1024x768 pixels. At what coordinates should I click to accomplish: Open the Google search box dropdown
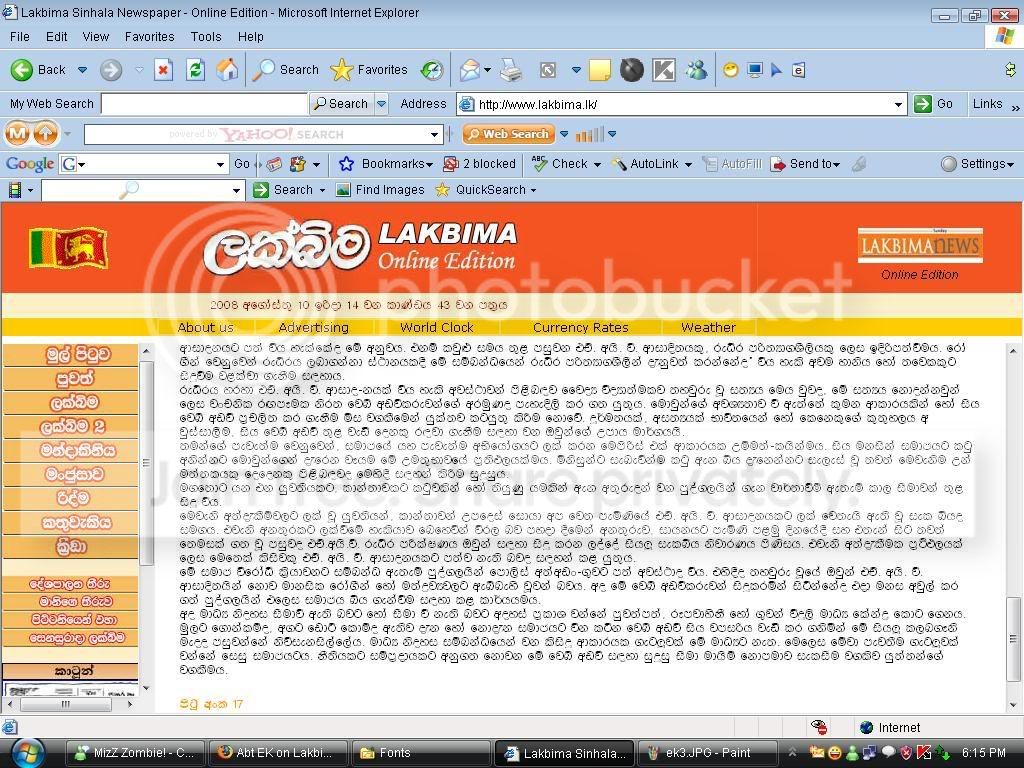point(220,165)
